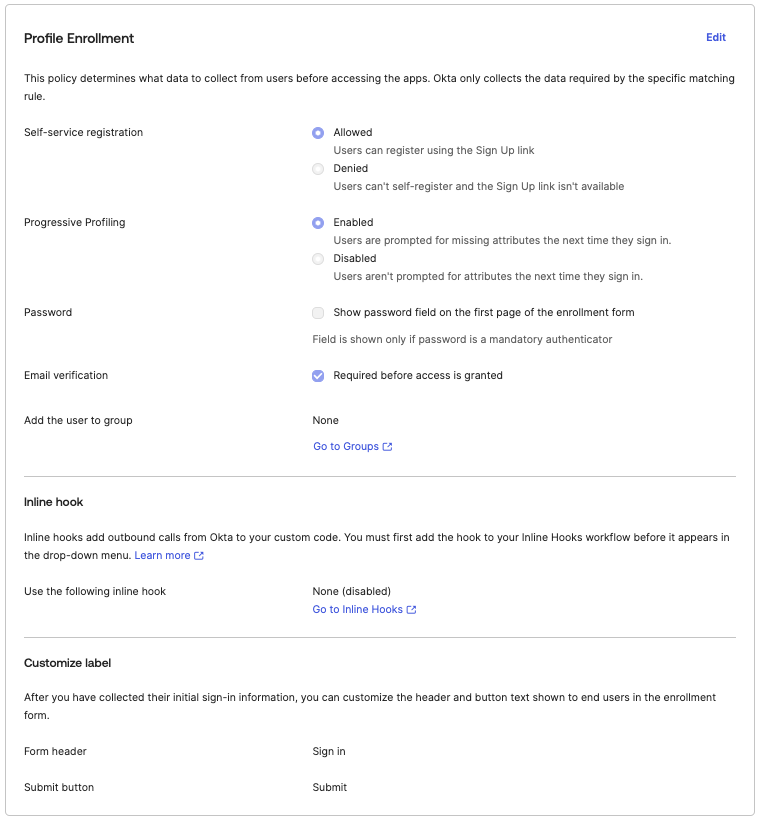
Task: Click None next to Add the user to group
Action: pos(325,420)
